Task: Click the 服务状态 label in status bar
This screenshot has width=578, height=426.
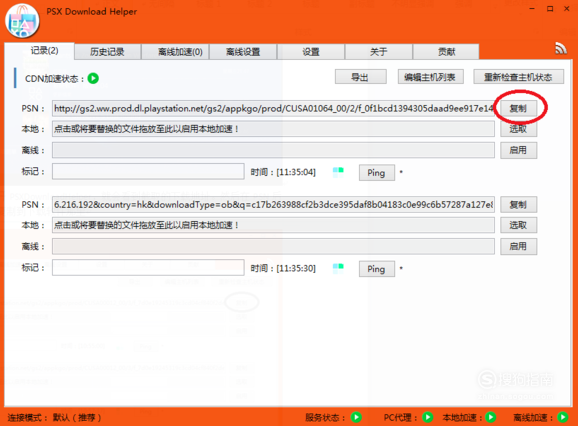Action: point(325,417)
